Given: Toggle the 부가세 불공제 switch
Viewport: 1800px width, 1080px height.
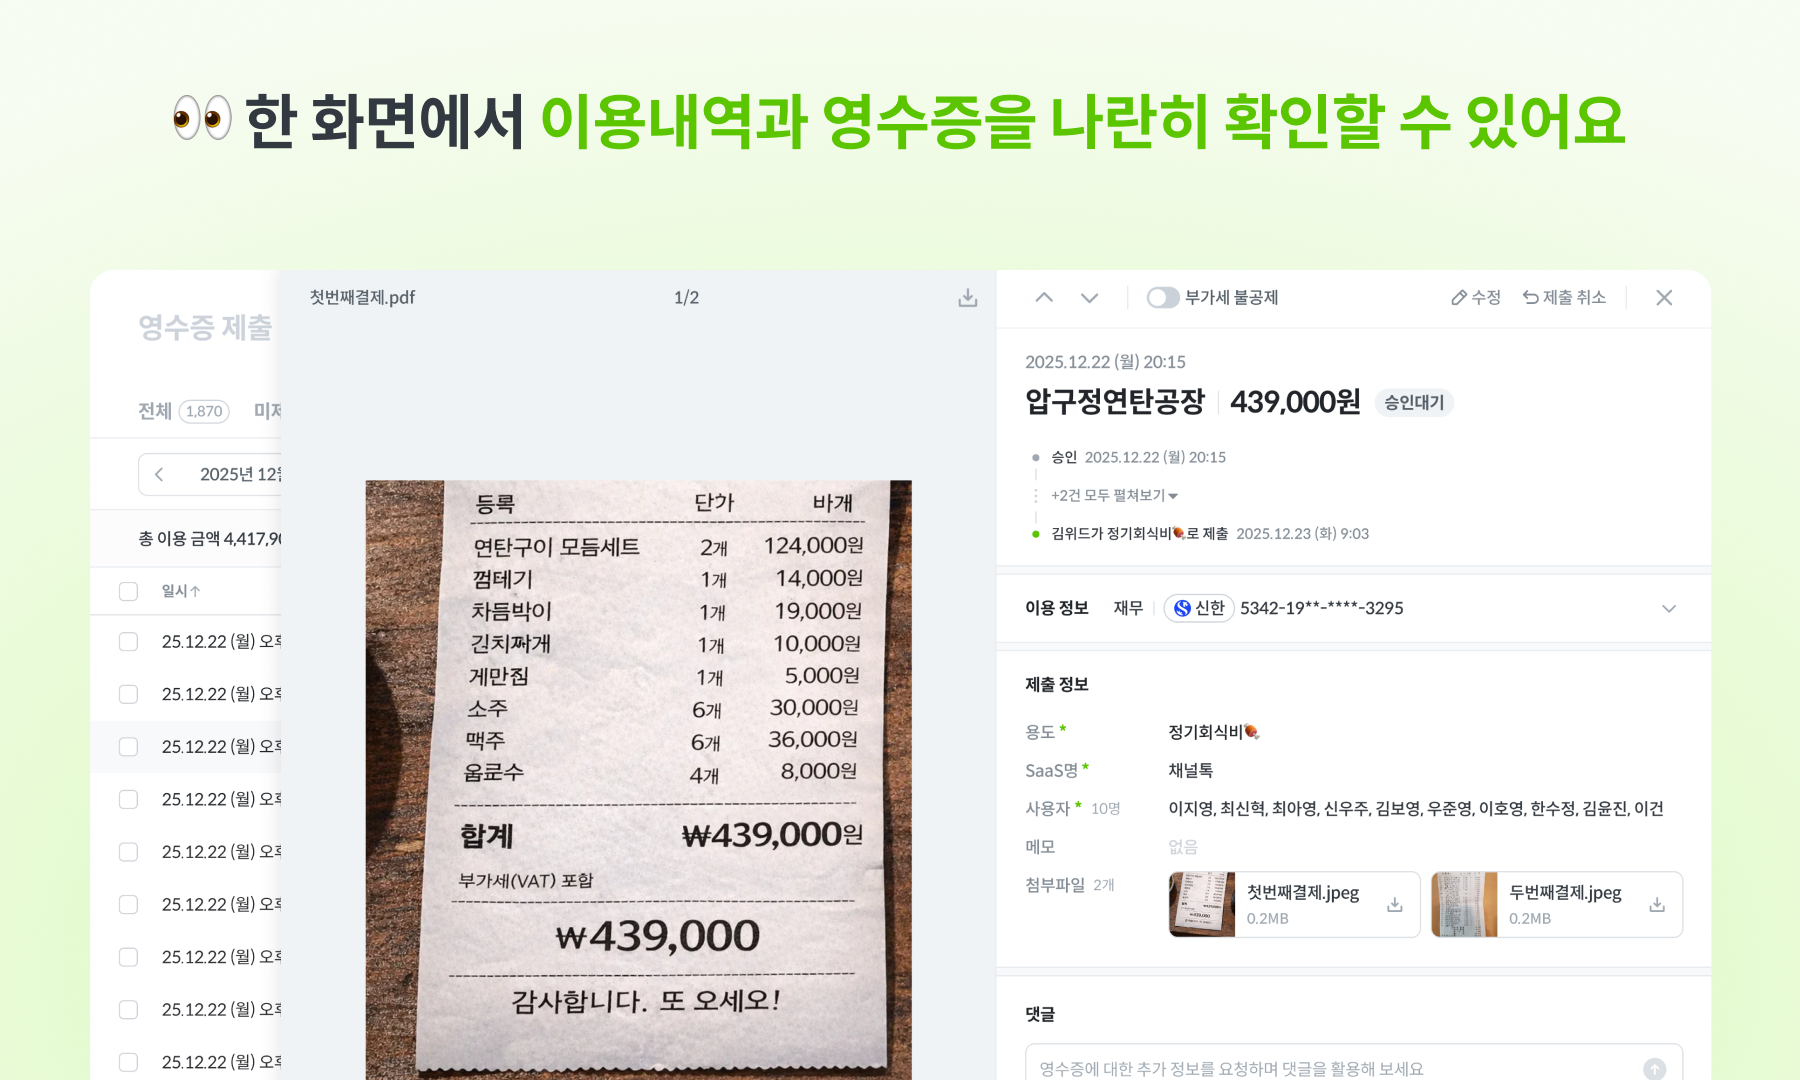Looking at the screenshot, I should [x=1163, y=298].
